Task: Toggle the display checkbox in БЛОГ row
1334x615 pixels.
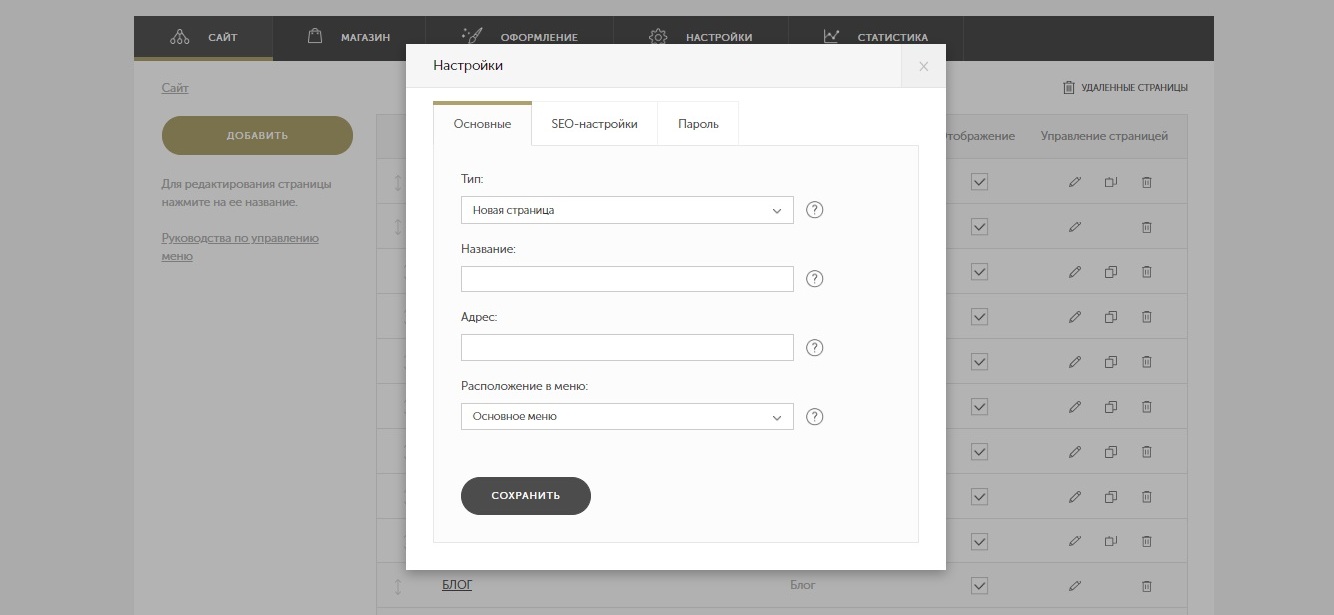Action: click(979, 586)
